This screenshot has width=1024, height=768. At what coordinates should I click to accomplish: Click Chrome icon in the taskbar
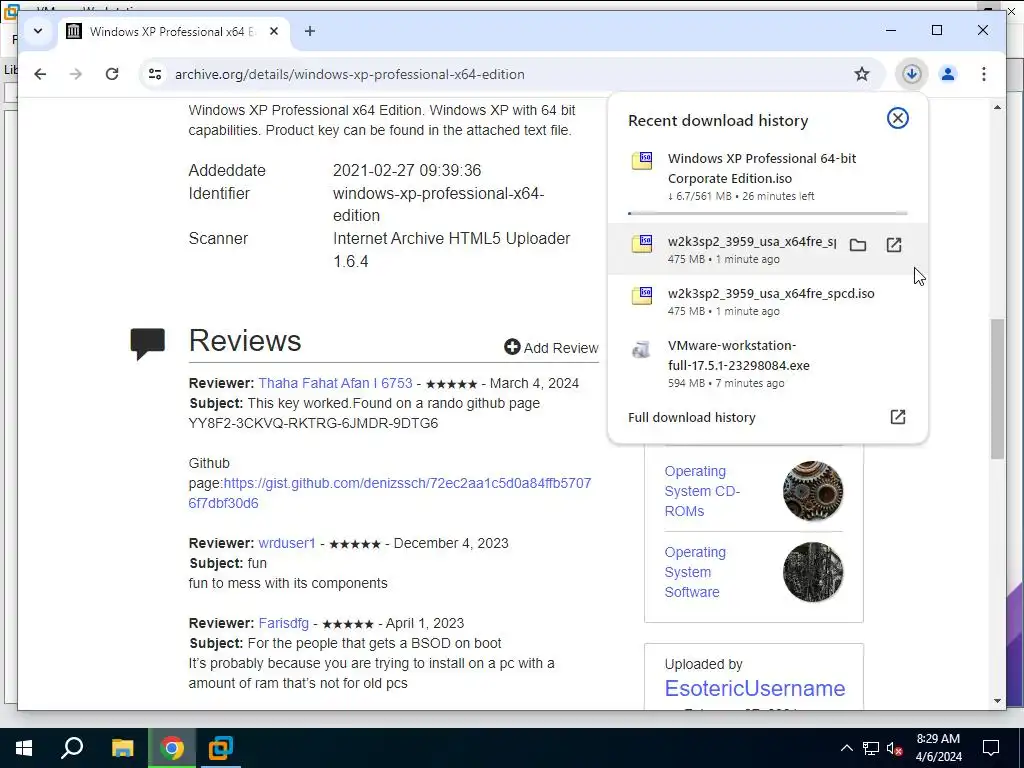(172, 748)
